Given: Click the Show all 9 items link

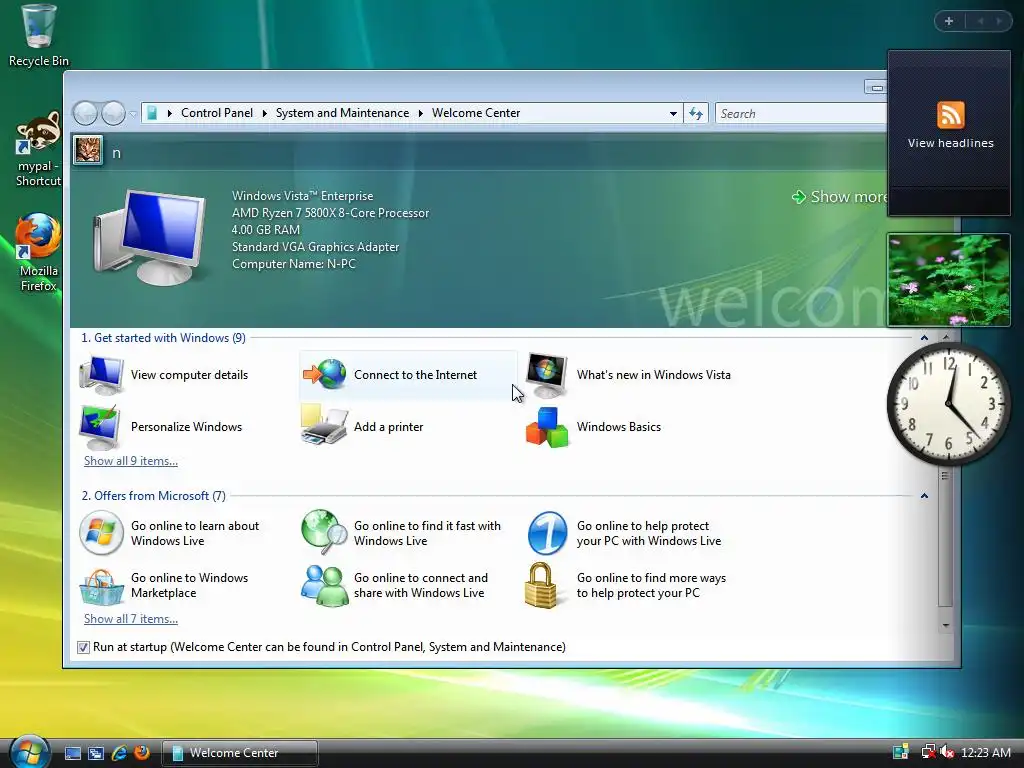Looking at the screenshot, I should [x=131, y=461].
